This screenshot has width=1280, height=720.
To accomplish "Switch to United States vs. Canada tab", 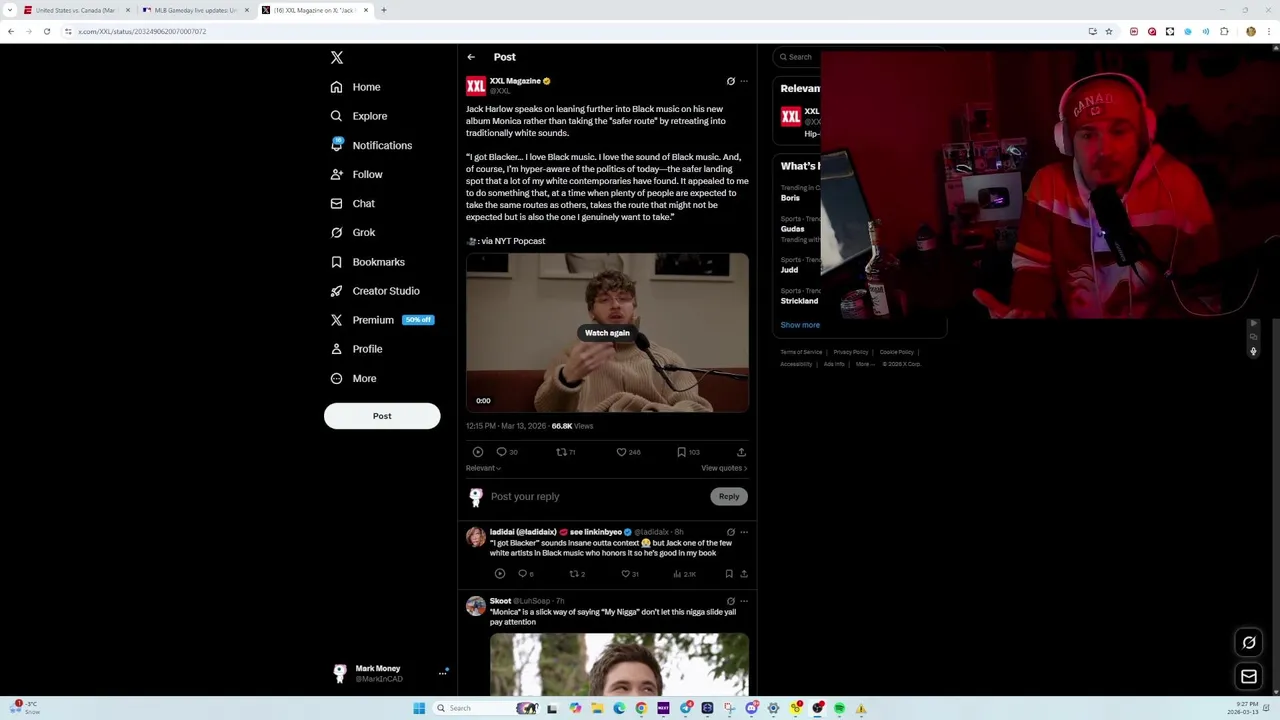I will tap(77, 10).
